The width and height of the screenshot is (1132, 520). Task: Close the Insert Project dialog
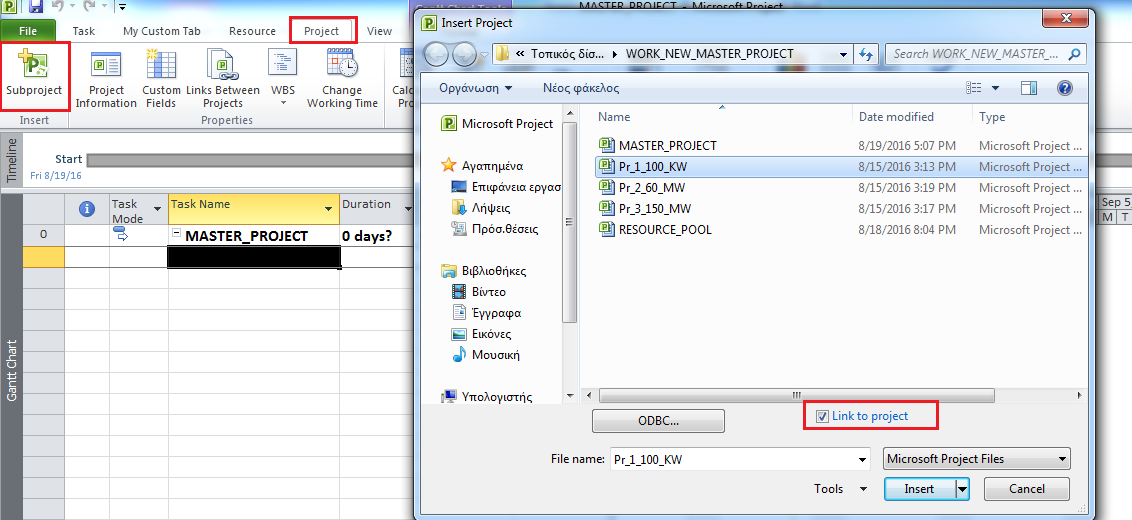tap(1068, 20)
